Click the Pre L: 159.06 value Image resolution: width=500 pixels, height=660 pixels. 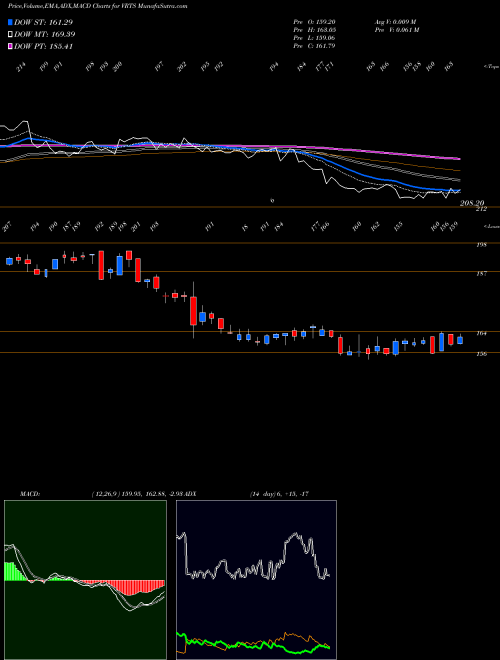tap(314, 38)
